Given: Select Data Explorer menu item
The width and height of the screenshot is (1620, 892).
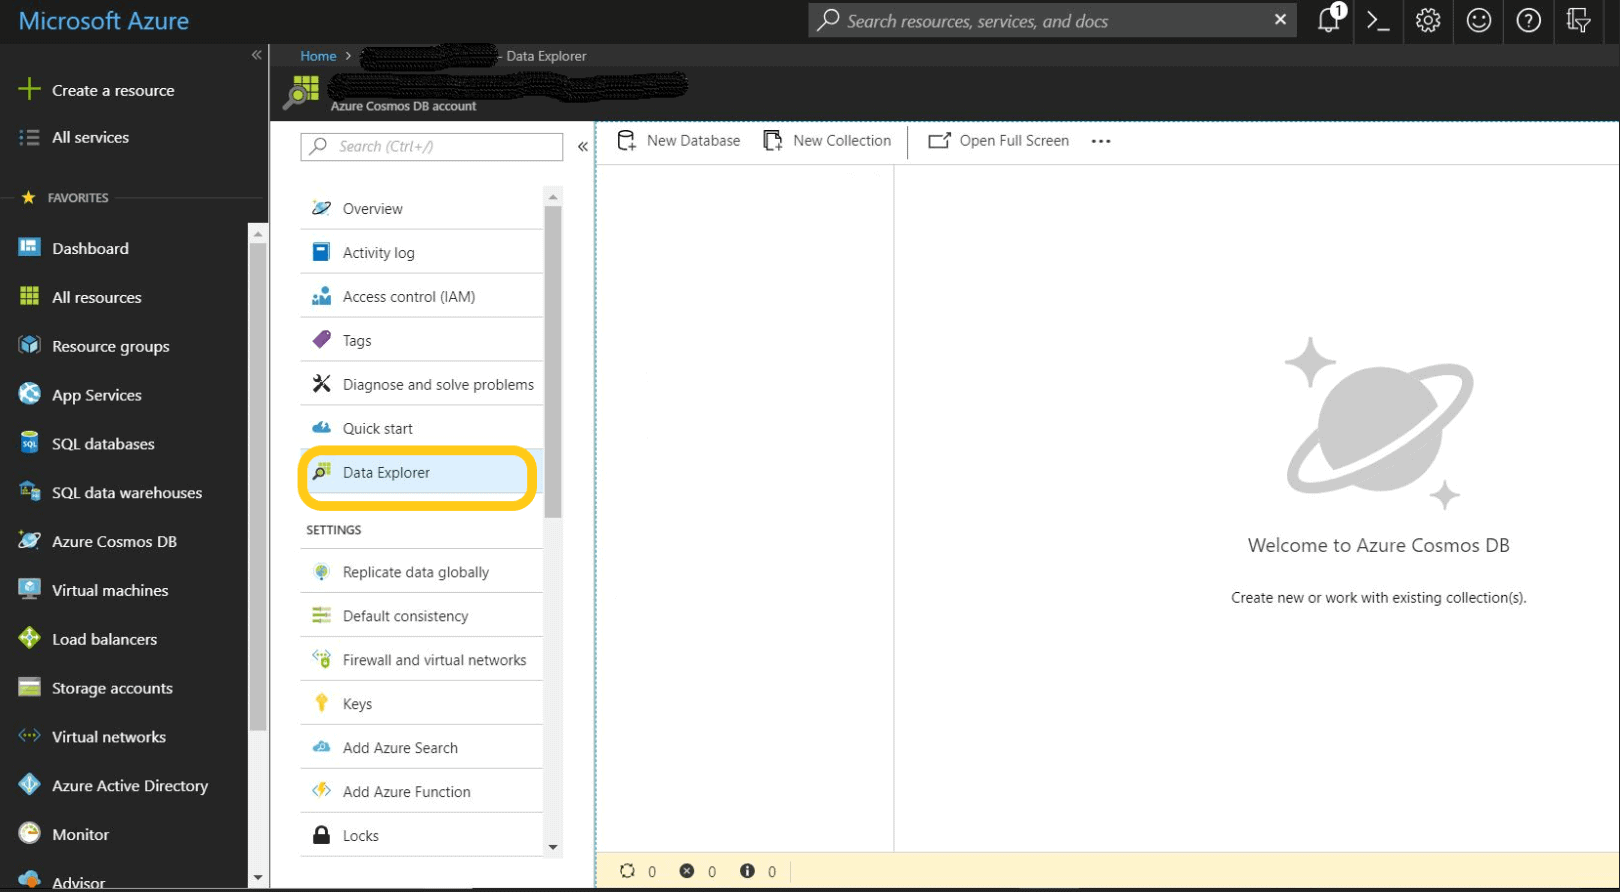Looking at the screenshot, I should point(386,473).
